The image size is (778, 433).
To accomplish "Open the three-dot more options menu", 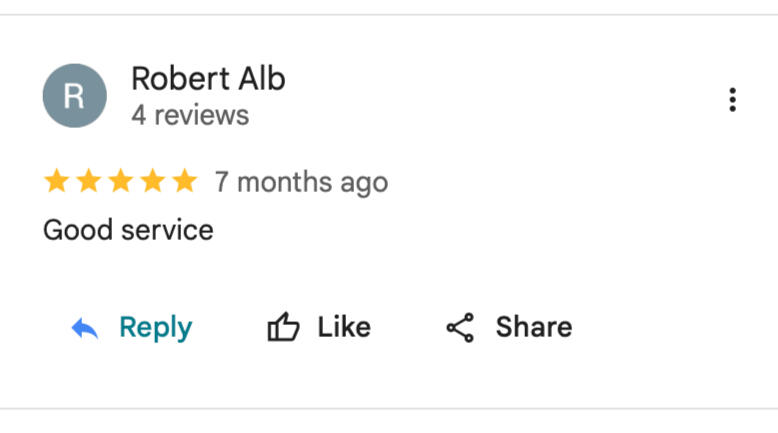I will [x=733, y=99].
